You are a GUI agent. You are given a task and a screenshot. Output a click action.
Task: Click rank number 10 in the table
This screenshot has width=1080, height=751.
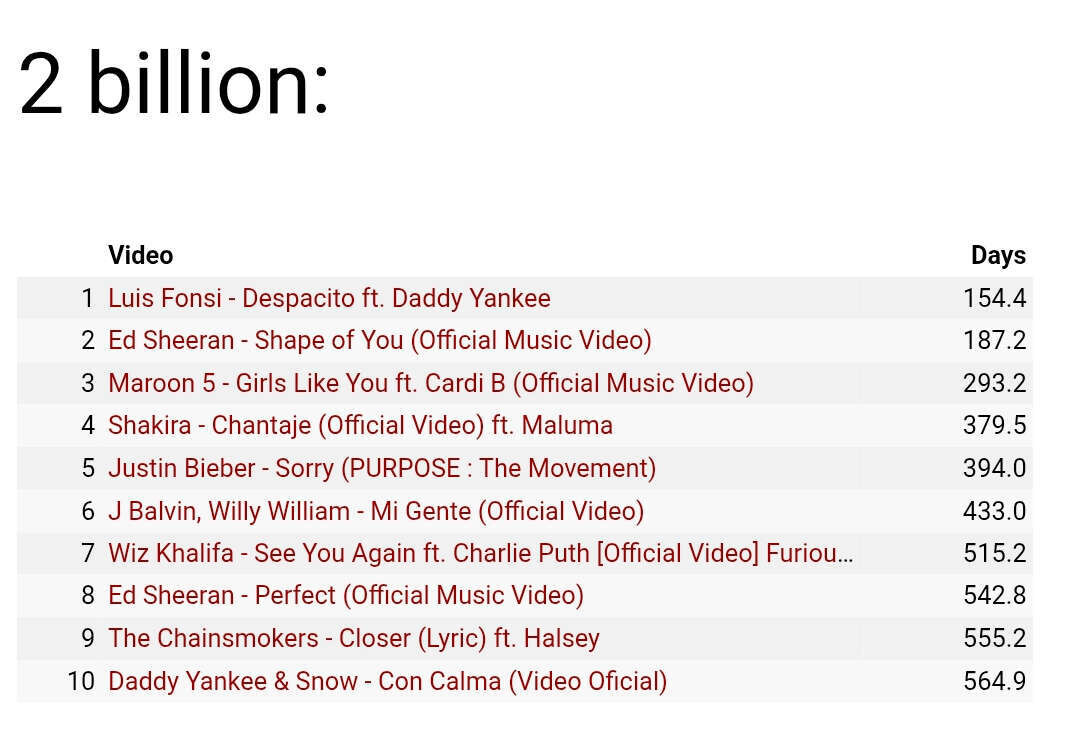point(81,681)
